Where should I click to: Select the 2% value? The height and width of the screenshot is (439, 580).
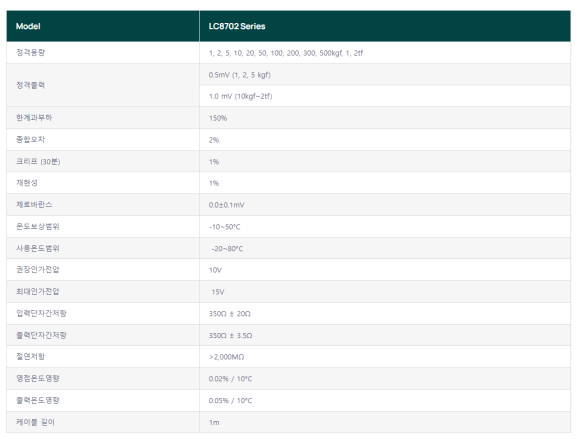214,140
